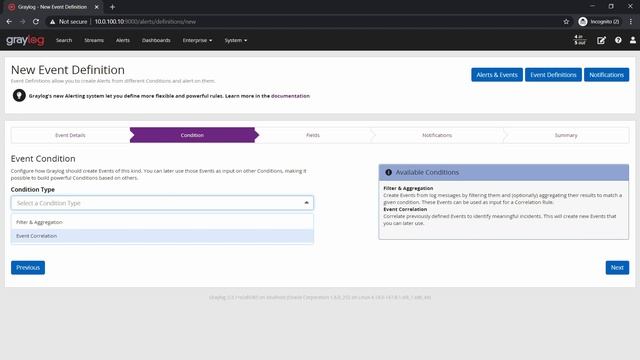This screenshot has width=640, height=360.
Task: Go to Alerts in navigation
Action: [x=122, y=40]
